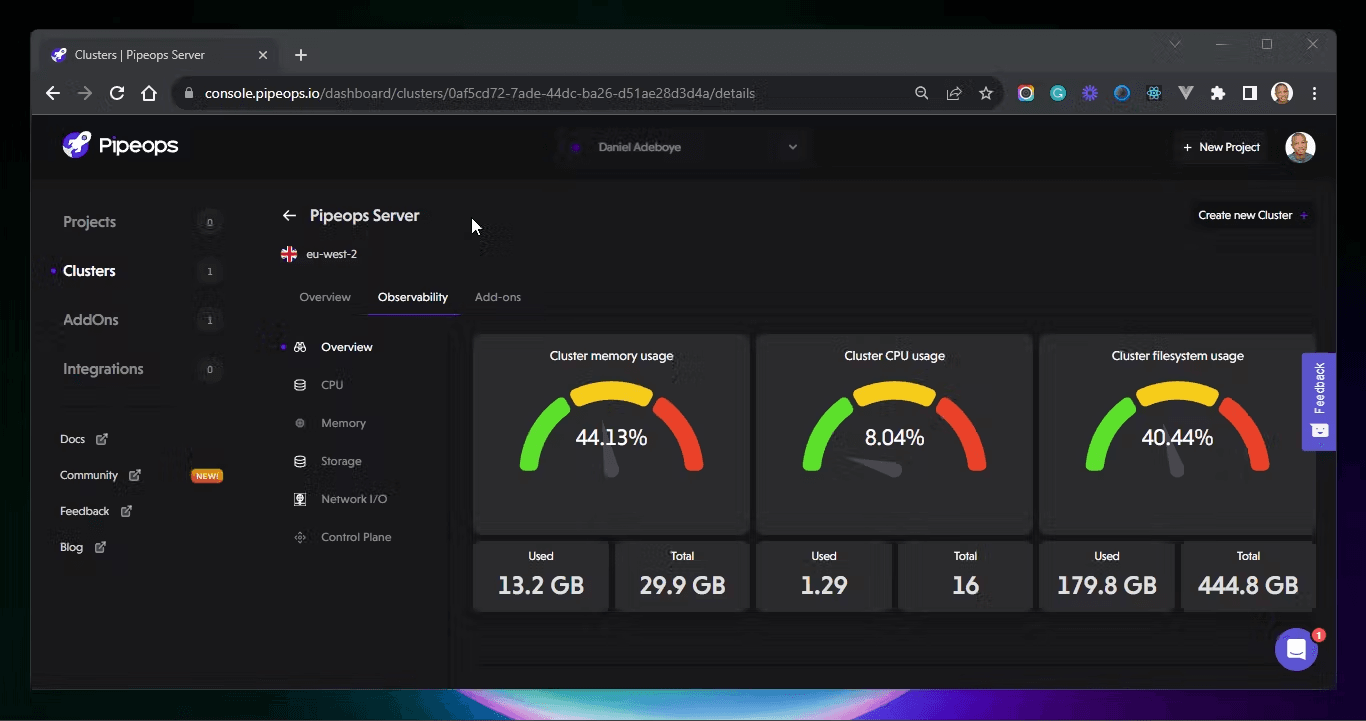1366x721 pixels.
Task: Click the New Project button
Action: [1221, 147]
